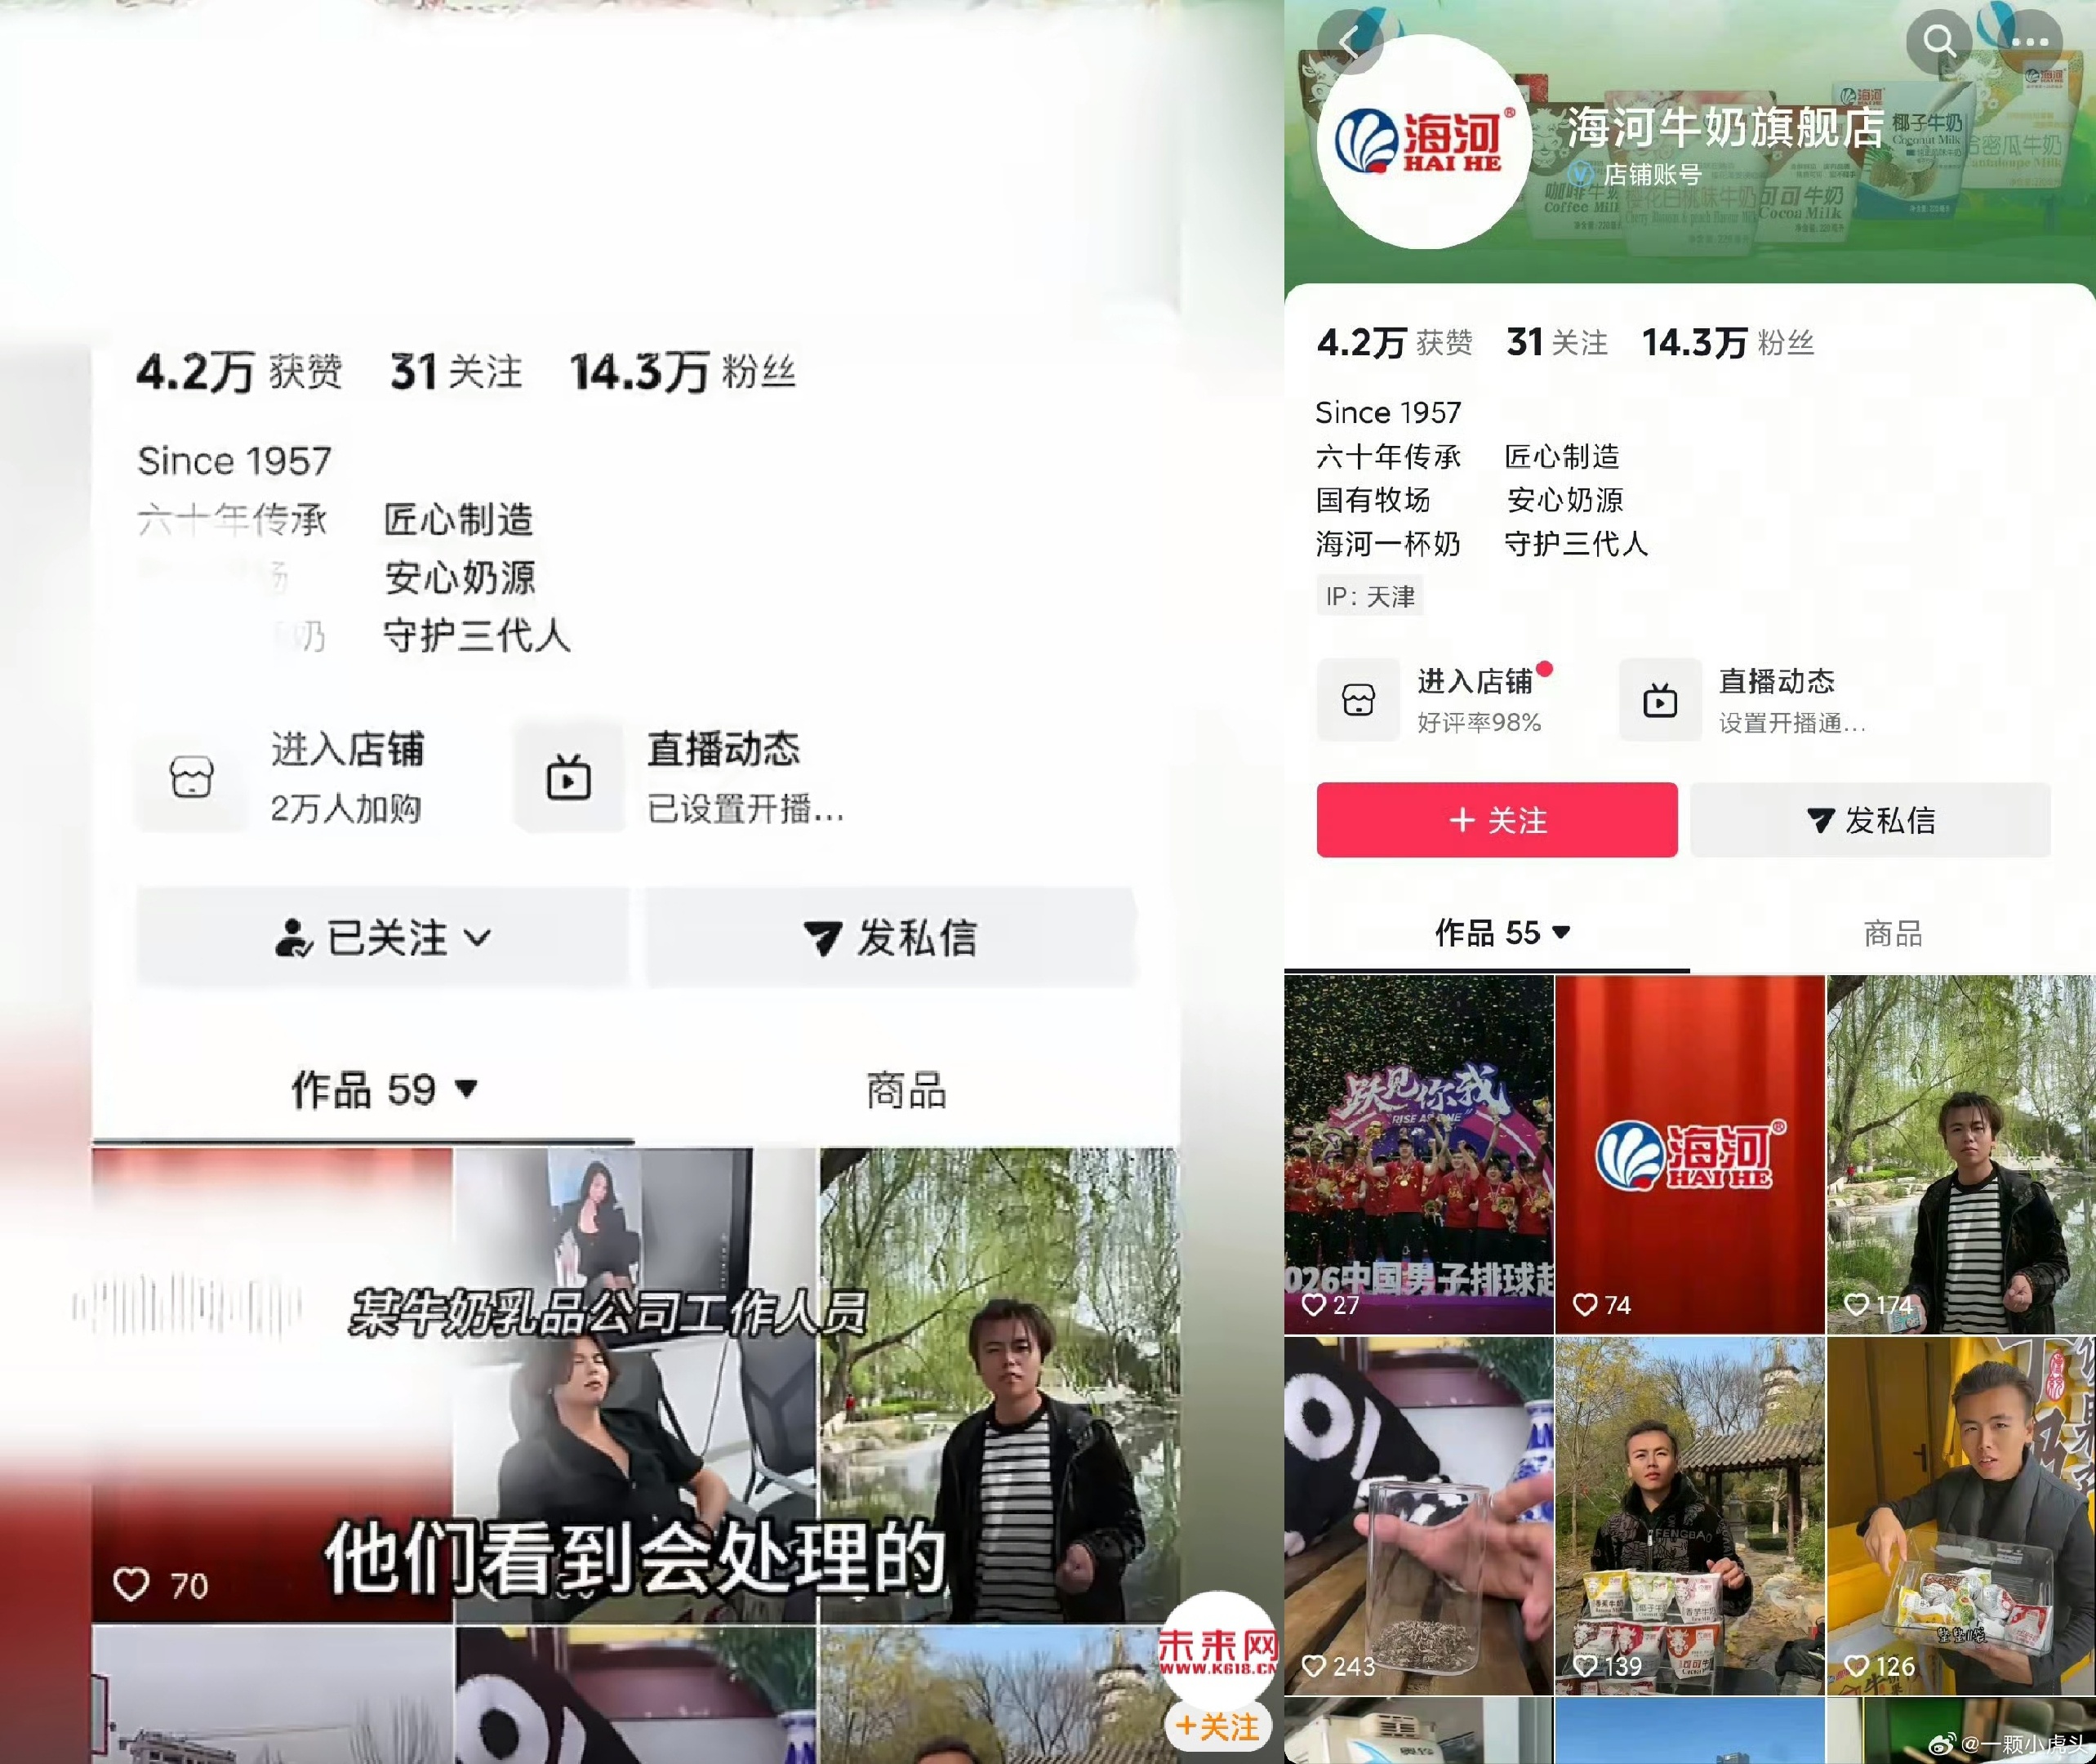
Task: Open the search magnifier icon
Action: 1939,41
